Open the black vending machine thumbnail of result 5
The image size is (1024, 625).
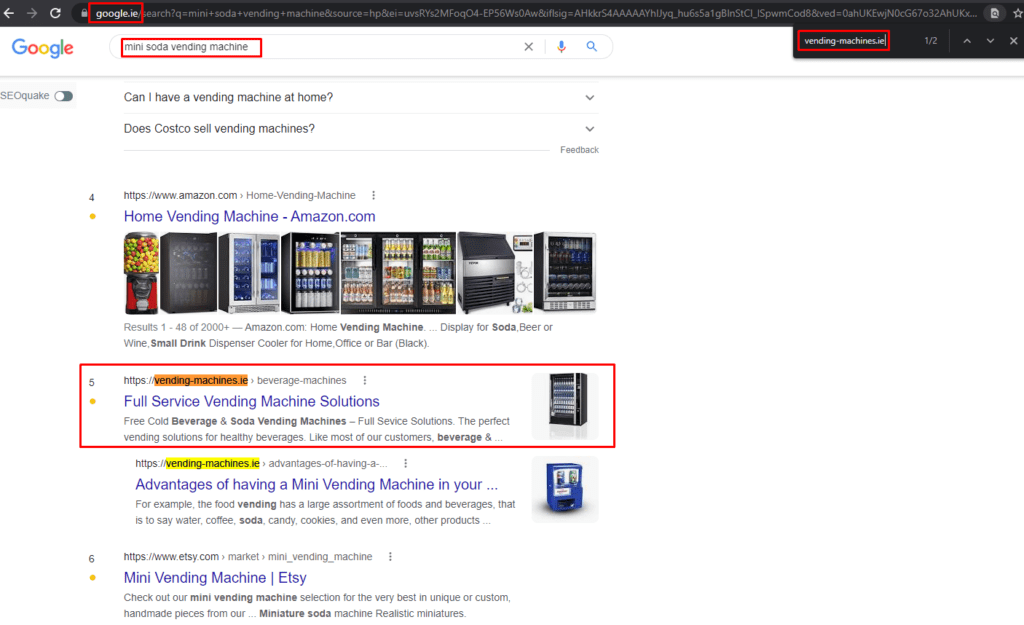pyautogui.click(x=565, y=406)
